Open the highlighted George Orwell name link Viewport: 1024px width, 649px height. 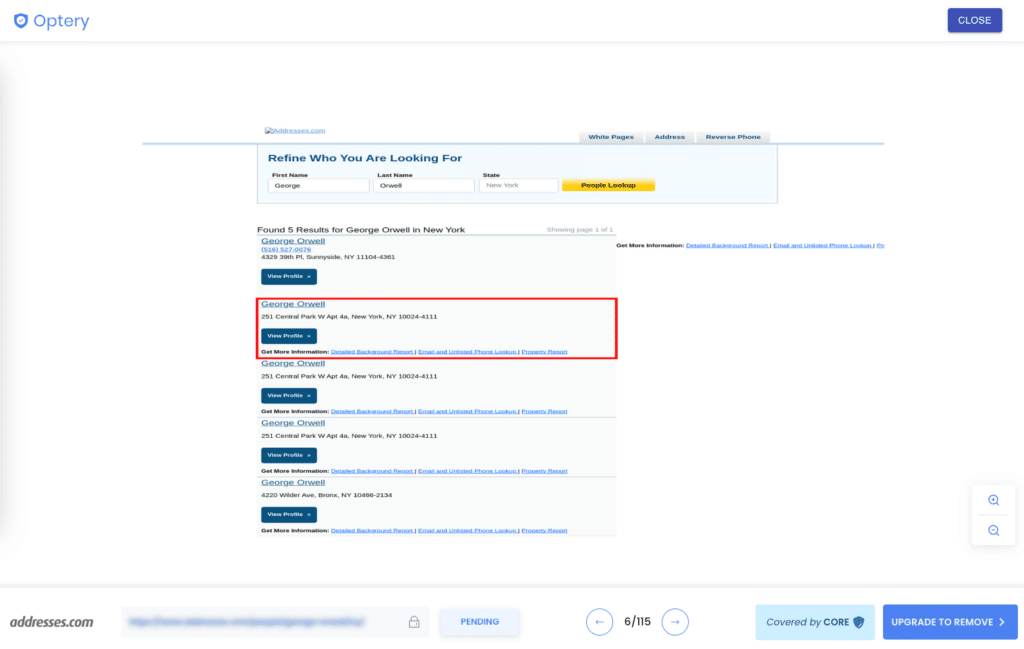pos(293,304)
